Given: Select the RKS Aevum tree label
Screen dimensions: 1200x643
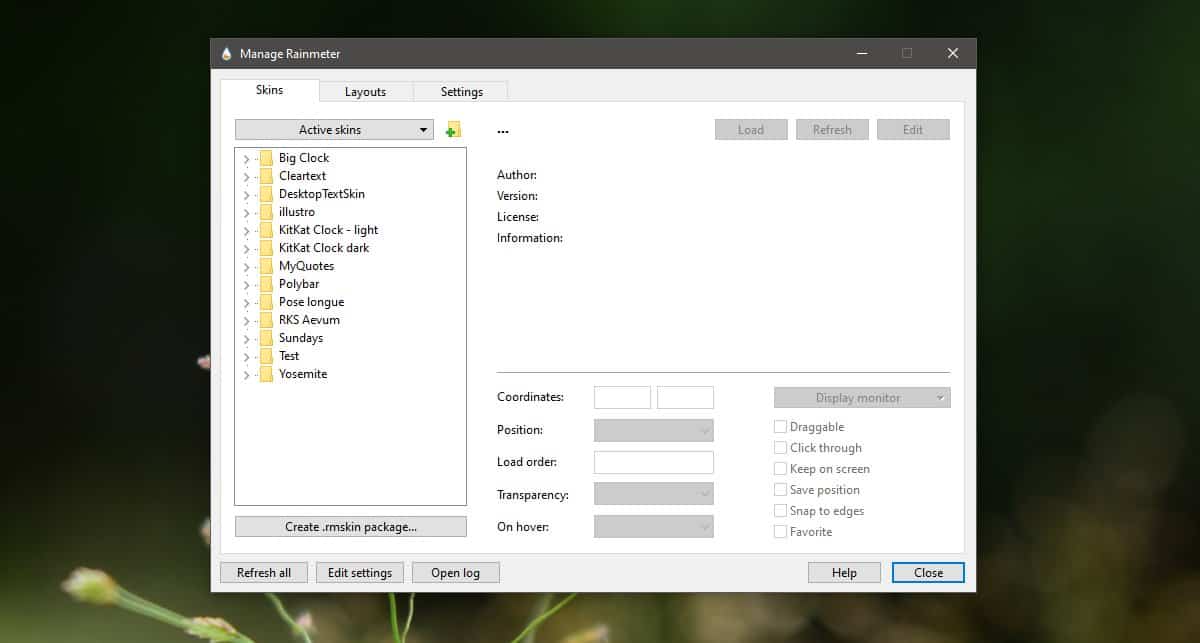Looking at the screenshot, I should (x=309, y=320).
